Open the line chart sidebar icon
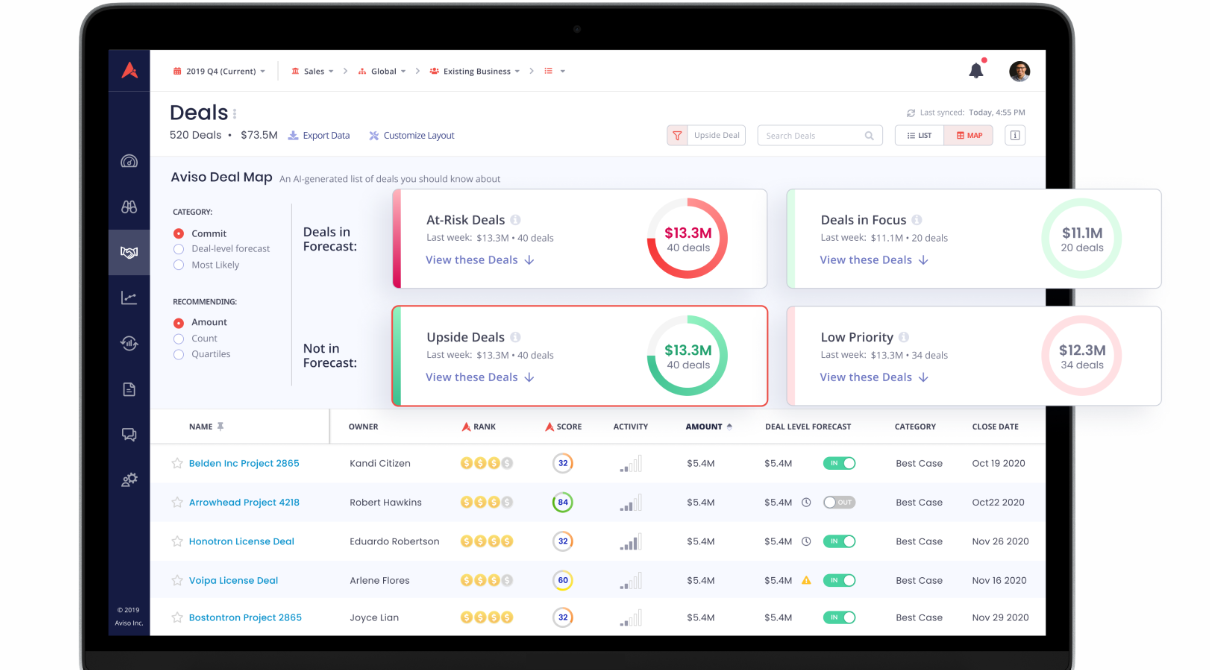The width and height of the screenshot is (1210, 670). [x=129, y=298]
